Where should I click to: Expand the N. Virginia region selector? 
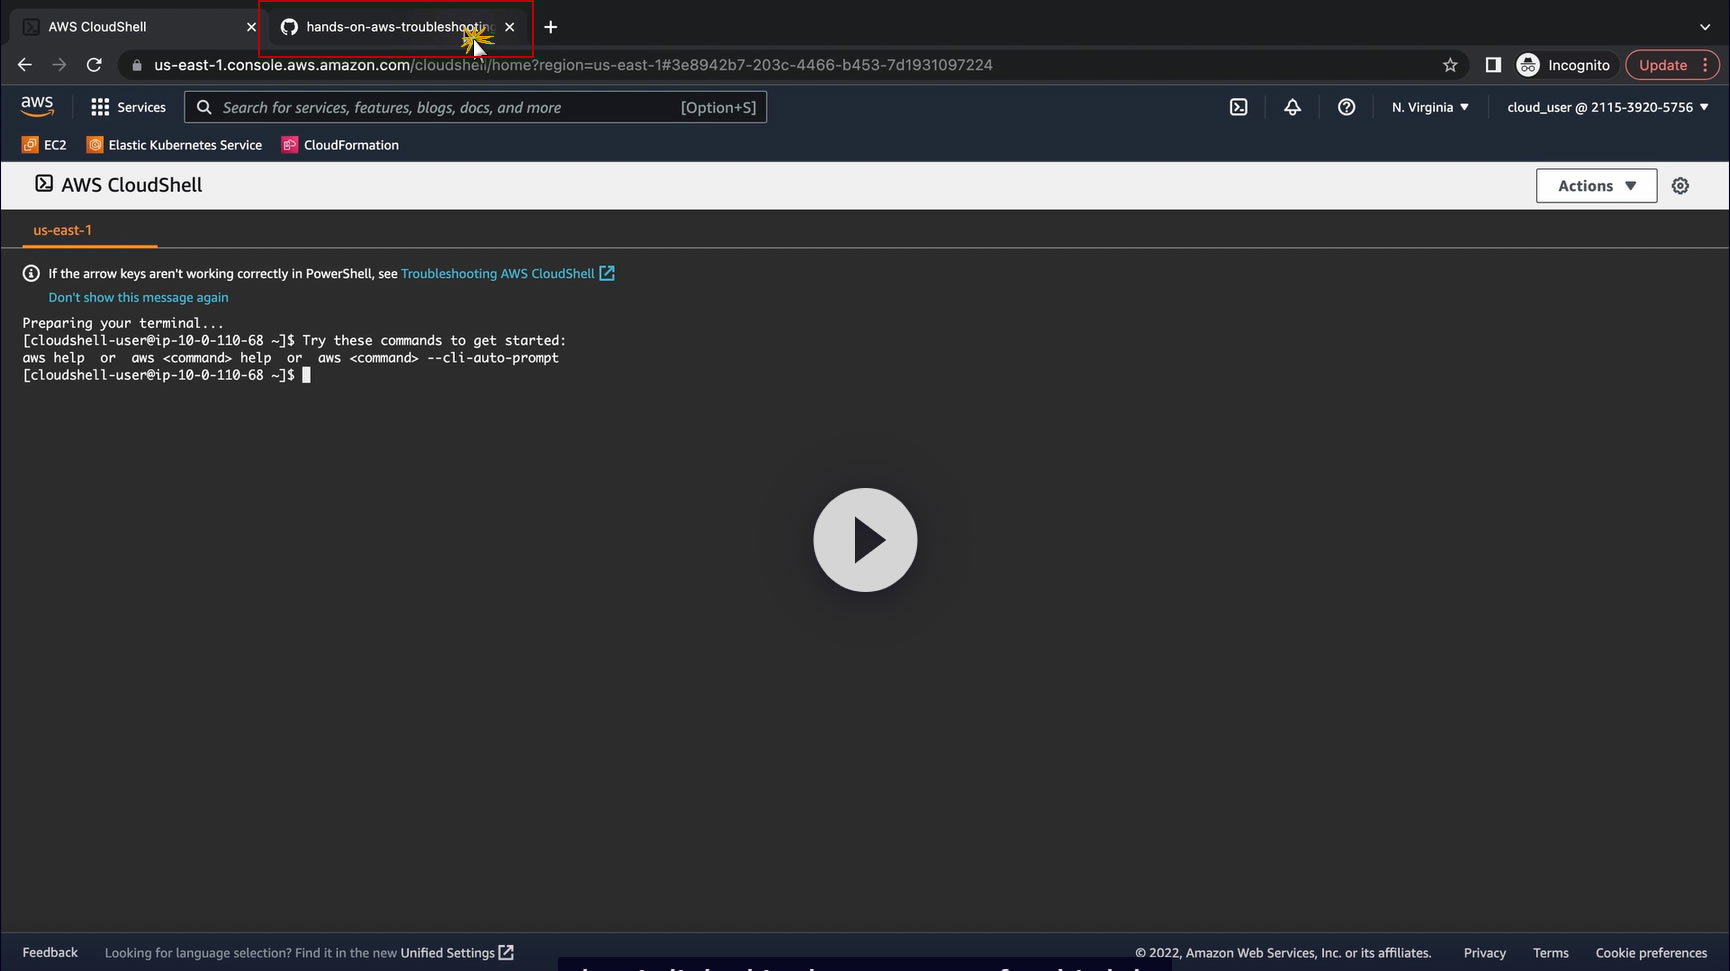pyautogui.click(x=1430, y=107)
